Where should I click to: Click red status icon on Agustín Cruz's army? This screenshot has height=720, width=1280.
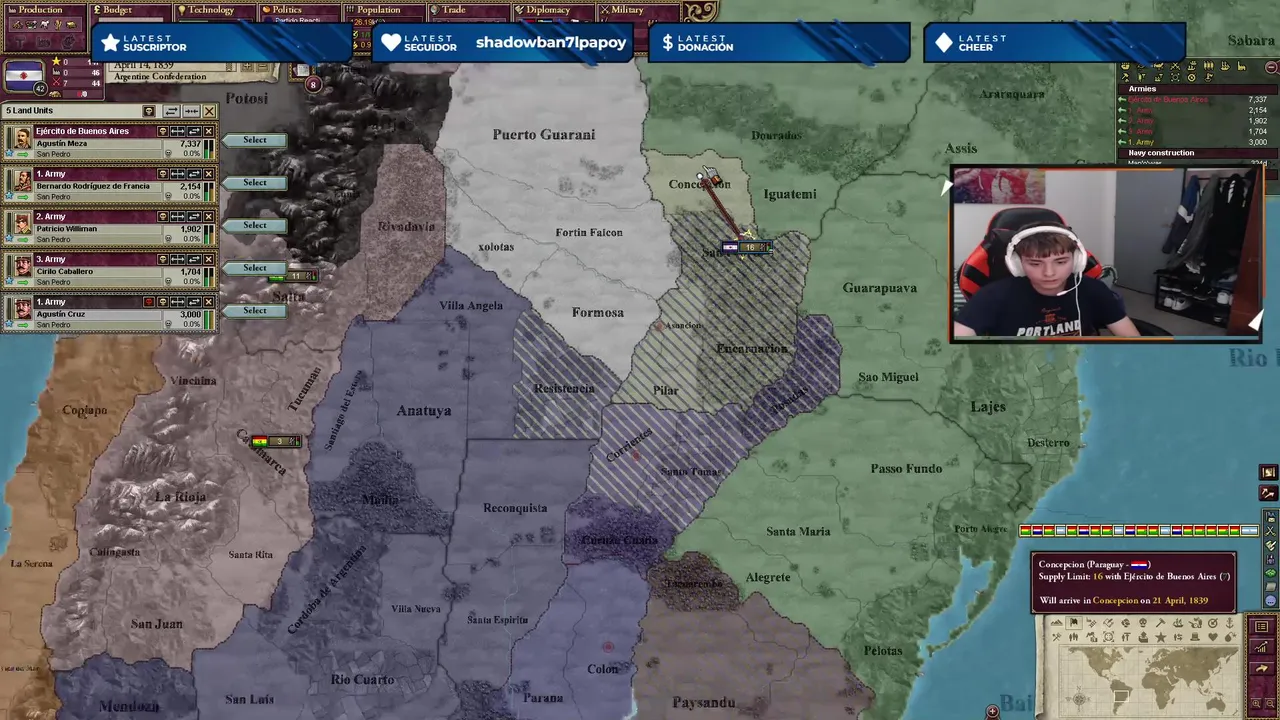coord(149,302)
